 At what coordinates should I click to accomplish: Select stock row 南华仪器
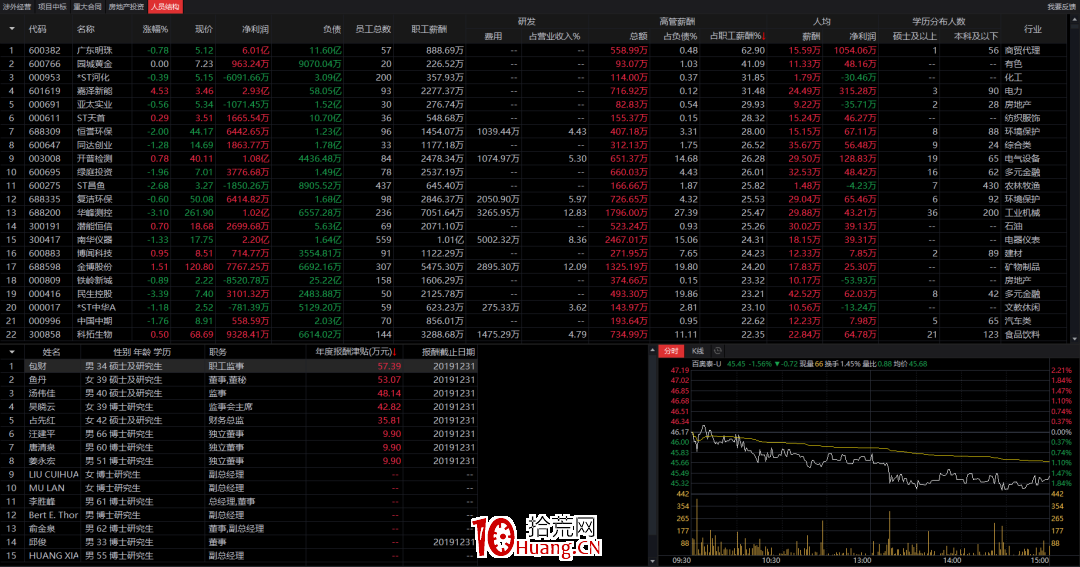[x=535, y=239]
